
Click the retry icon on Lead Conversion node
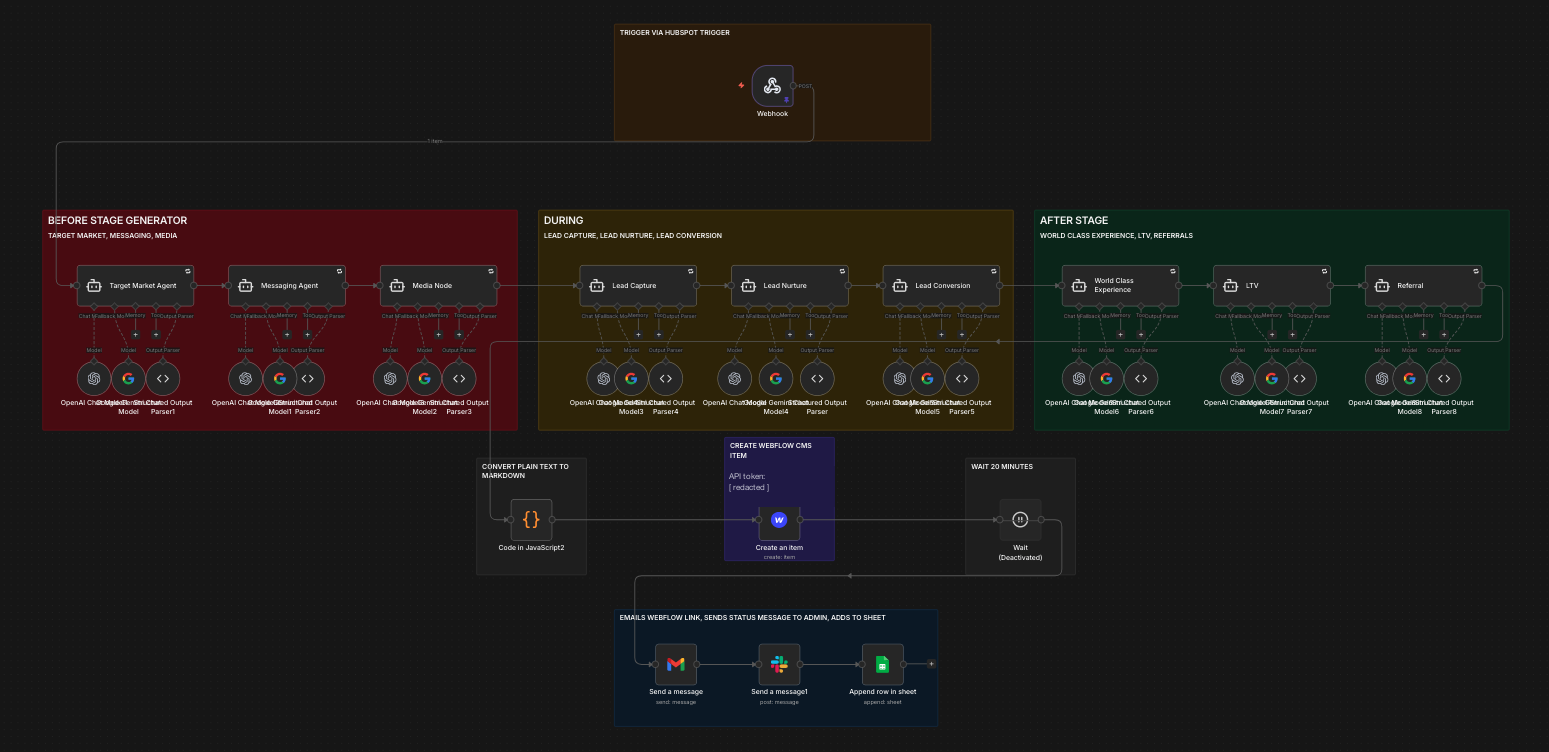coord(994,271)
